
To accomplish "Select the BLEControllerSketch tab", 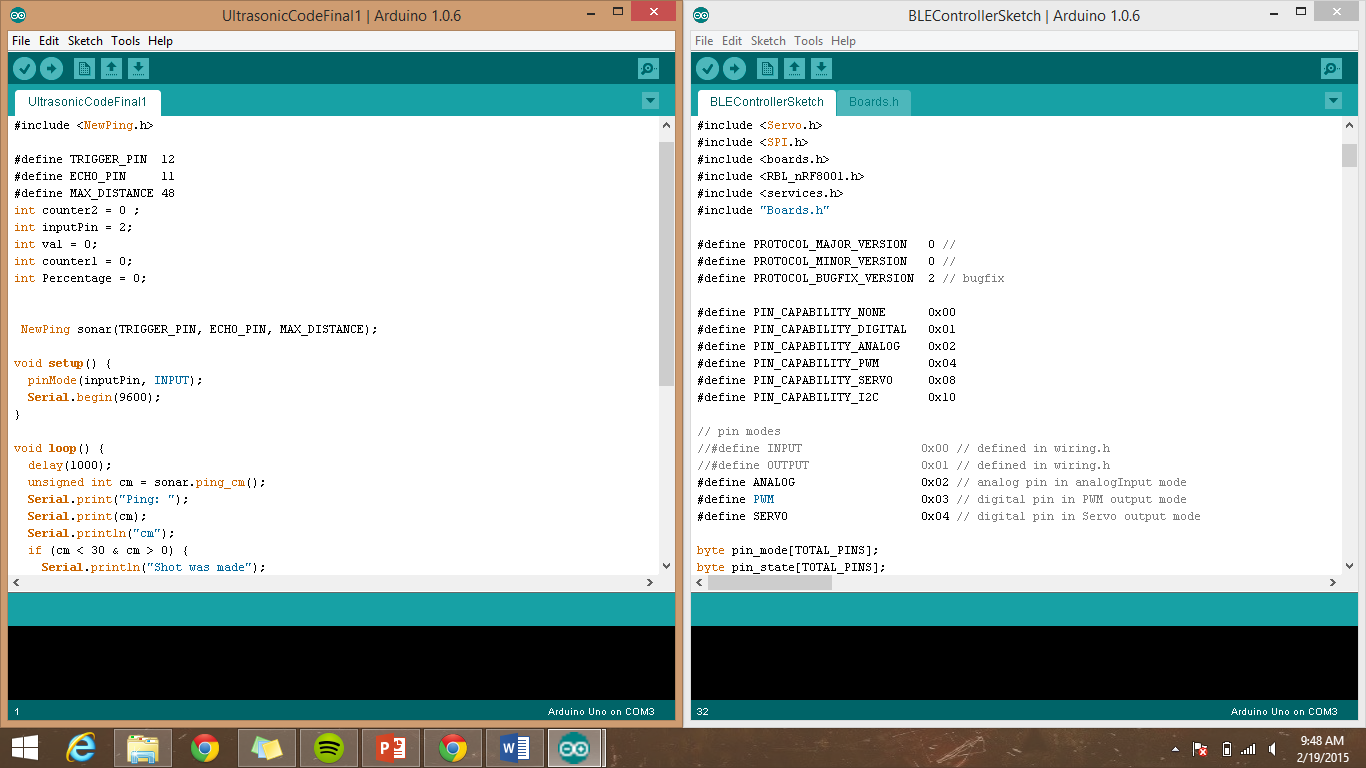I will coord(767,102).
